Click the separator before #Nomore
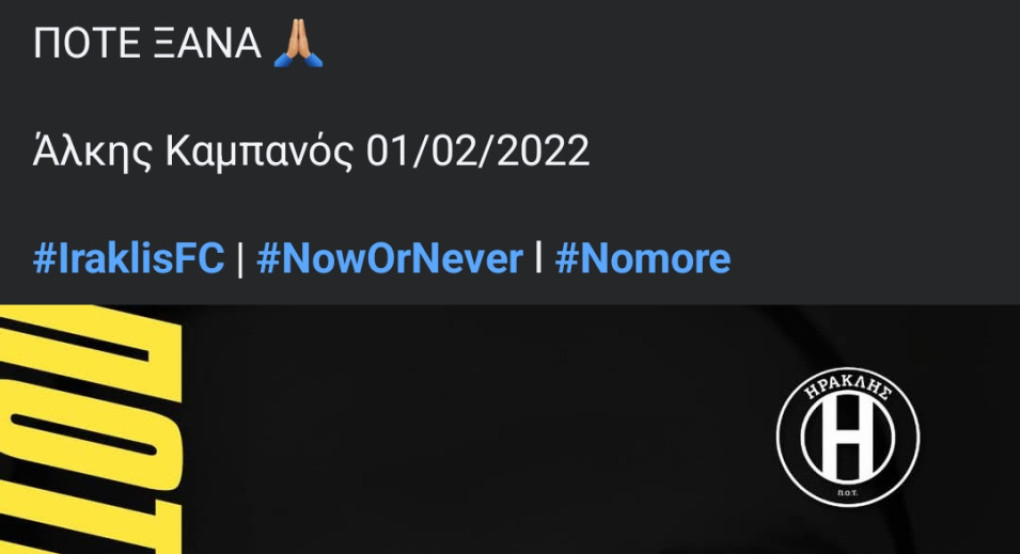This screenshot has width=1020, height=554. (539, 257)
